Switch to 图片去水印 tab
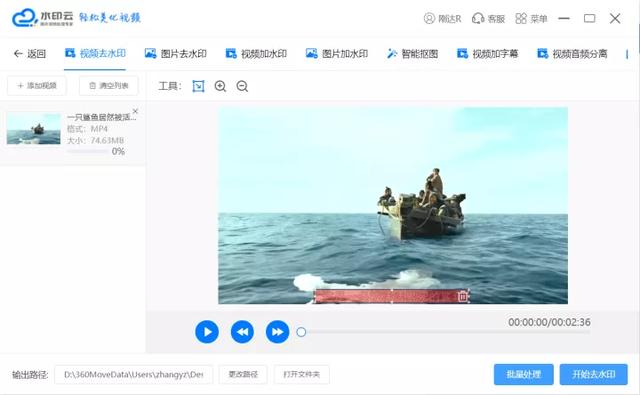The width and height of the screenshot is (640, 395). [x=176, y=53]
